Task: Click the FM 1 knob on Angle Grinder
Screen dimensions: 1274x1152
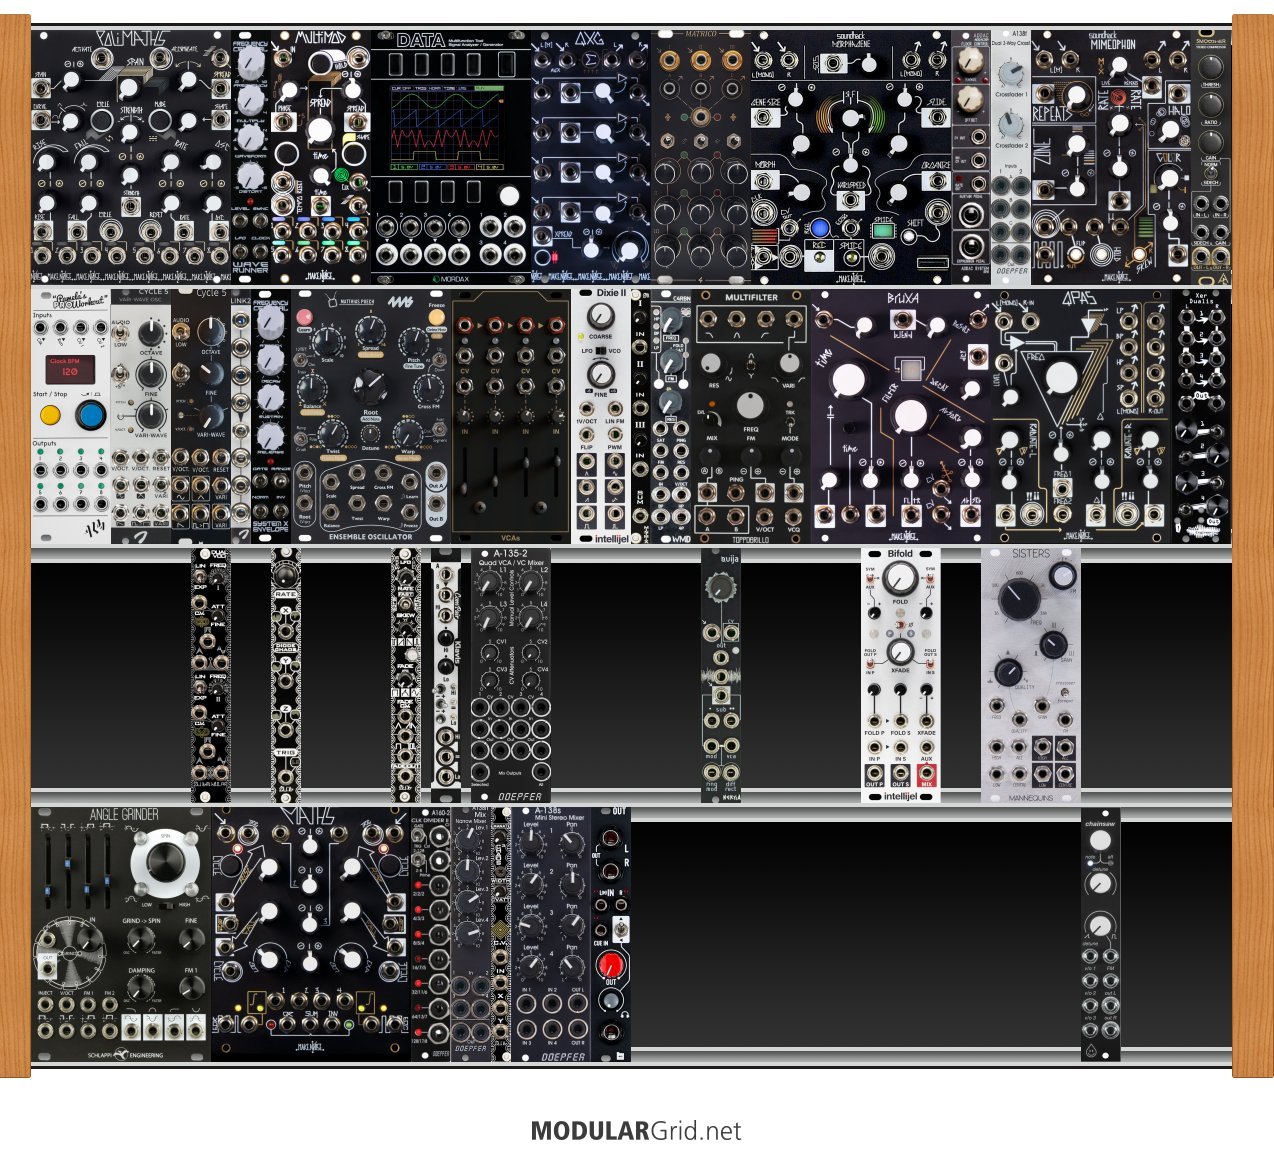Action: click(x=191, y=987)
